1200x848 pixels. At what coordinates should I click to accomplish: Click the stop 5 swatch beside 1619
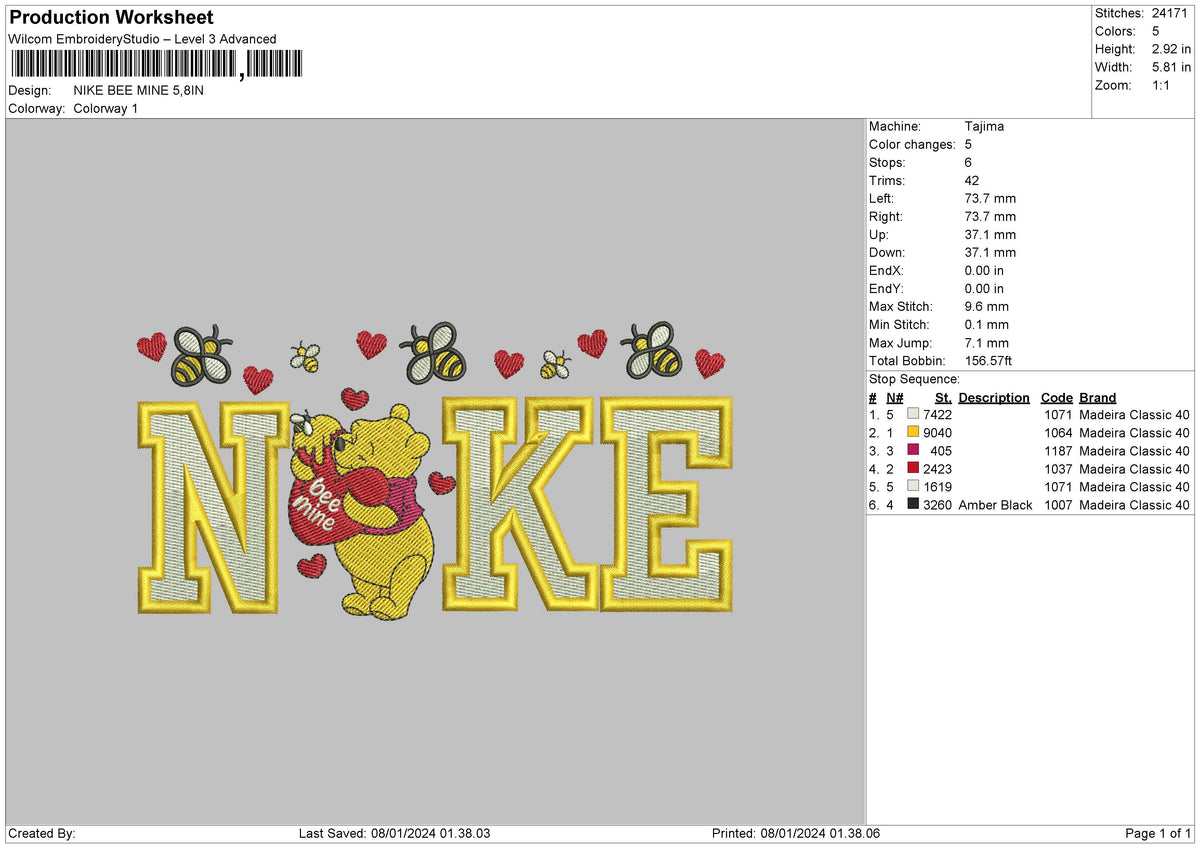pos(913,487)
